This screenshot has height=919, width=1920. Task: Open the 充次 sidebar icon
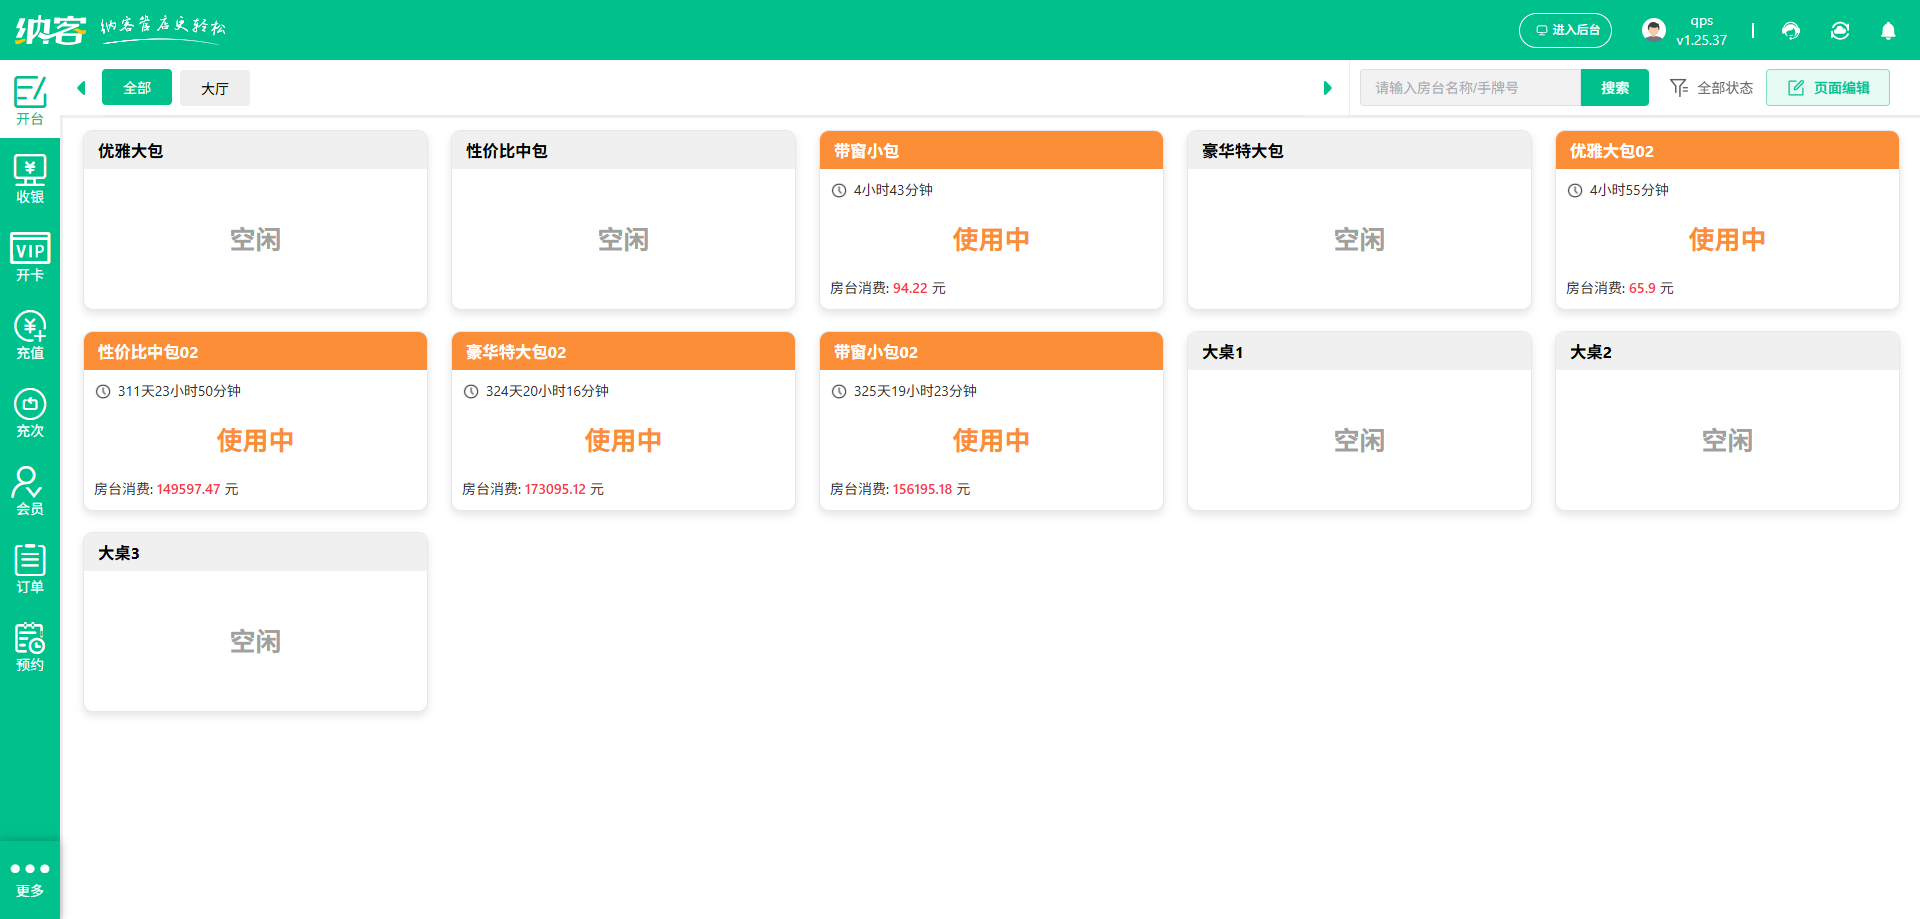click(30, 413)
